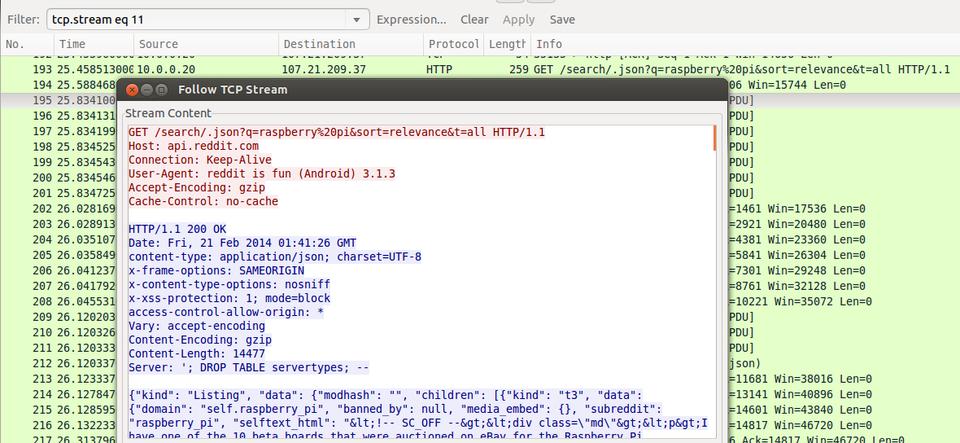This screenshot has width=960, height=443.
Task: Click the GET /search request line in stream
Action: click(x=336, y=132)
